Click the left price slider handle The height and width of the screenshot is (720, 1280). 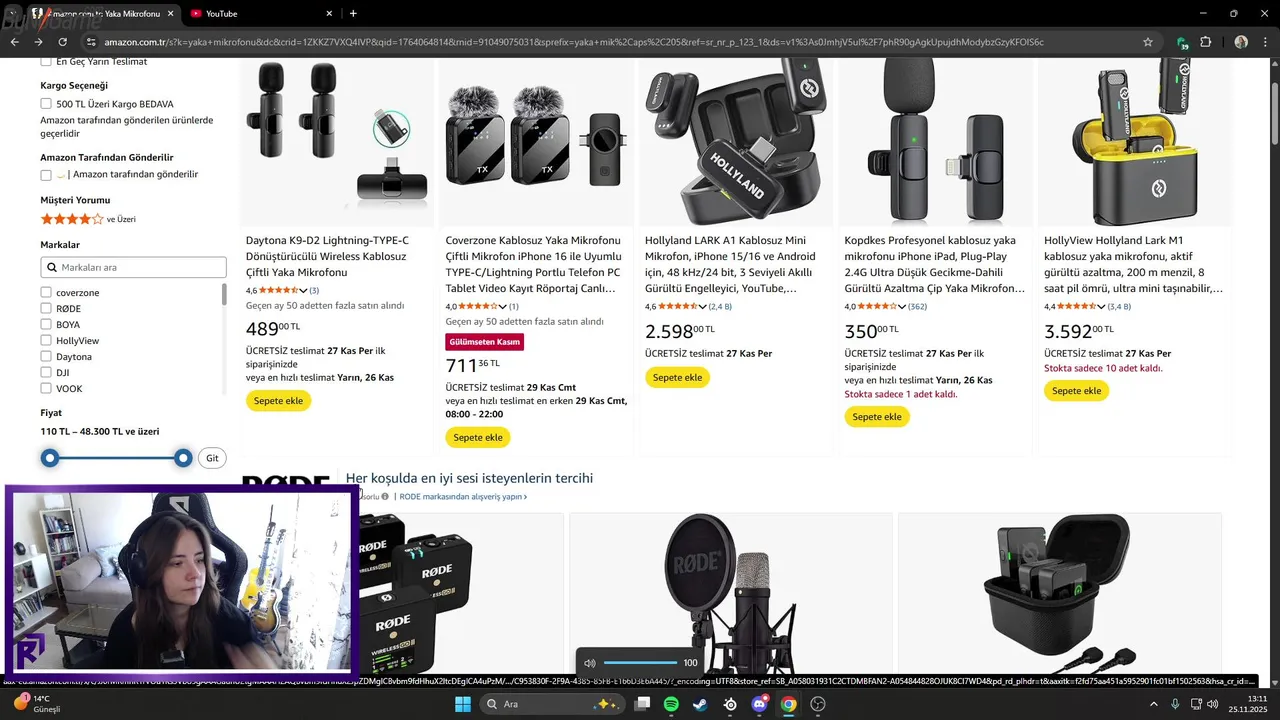pos(49,458)
